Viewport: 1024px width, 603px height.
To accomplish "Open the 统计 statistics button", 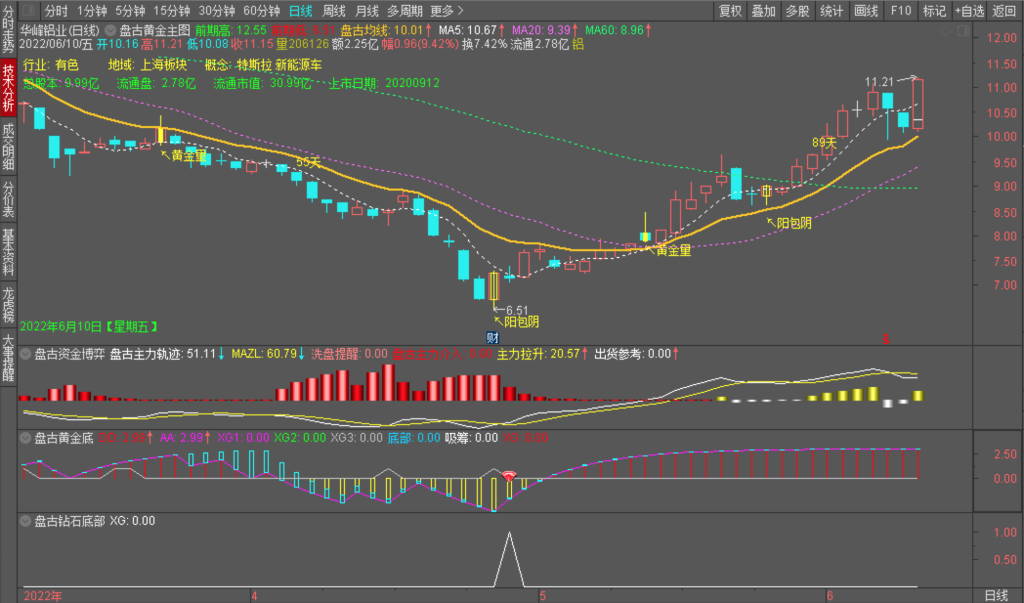I will pyautogui.click(x=831, y=11).
